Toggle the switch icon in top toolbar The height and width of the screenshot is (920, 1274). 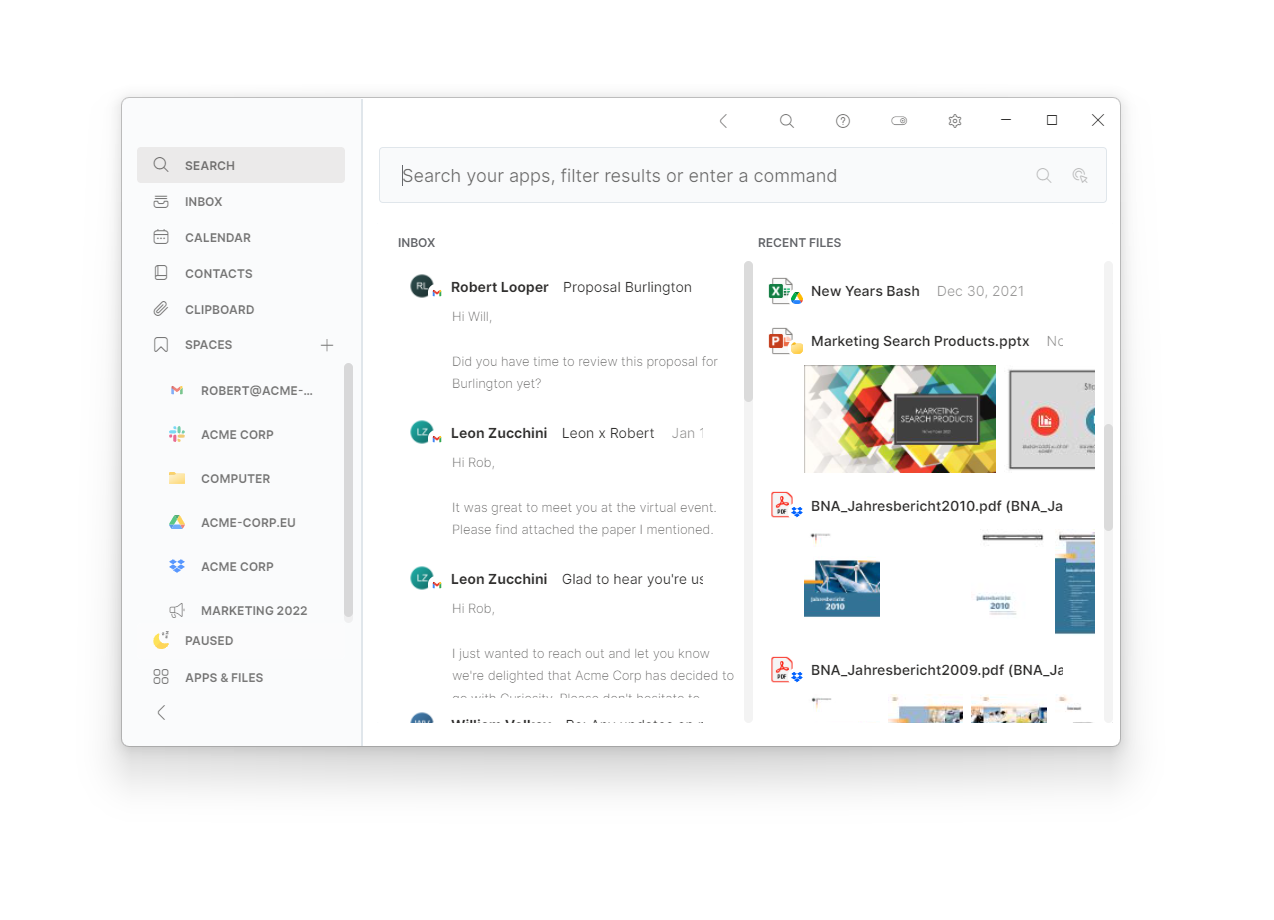[899, 121]
